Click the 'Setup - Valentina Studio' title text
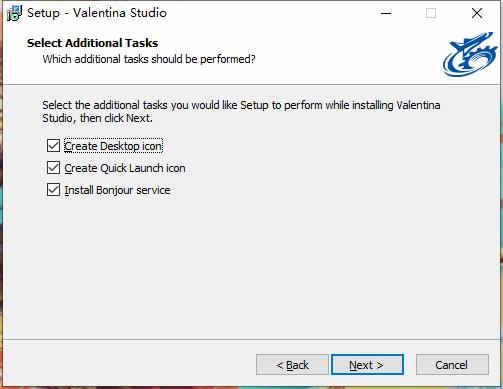The image size is (503, 389). (x=97, y=13)
